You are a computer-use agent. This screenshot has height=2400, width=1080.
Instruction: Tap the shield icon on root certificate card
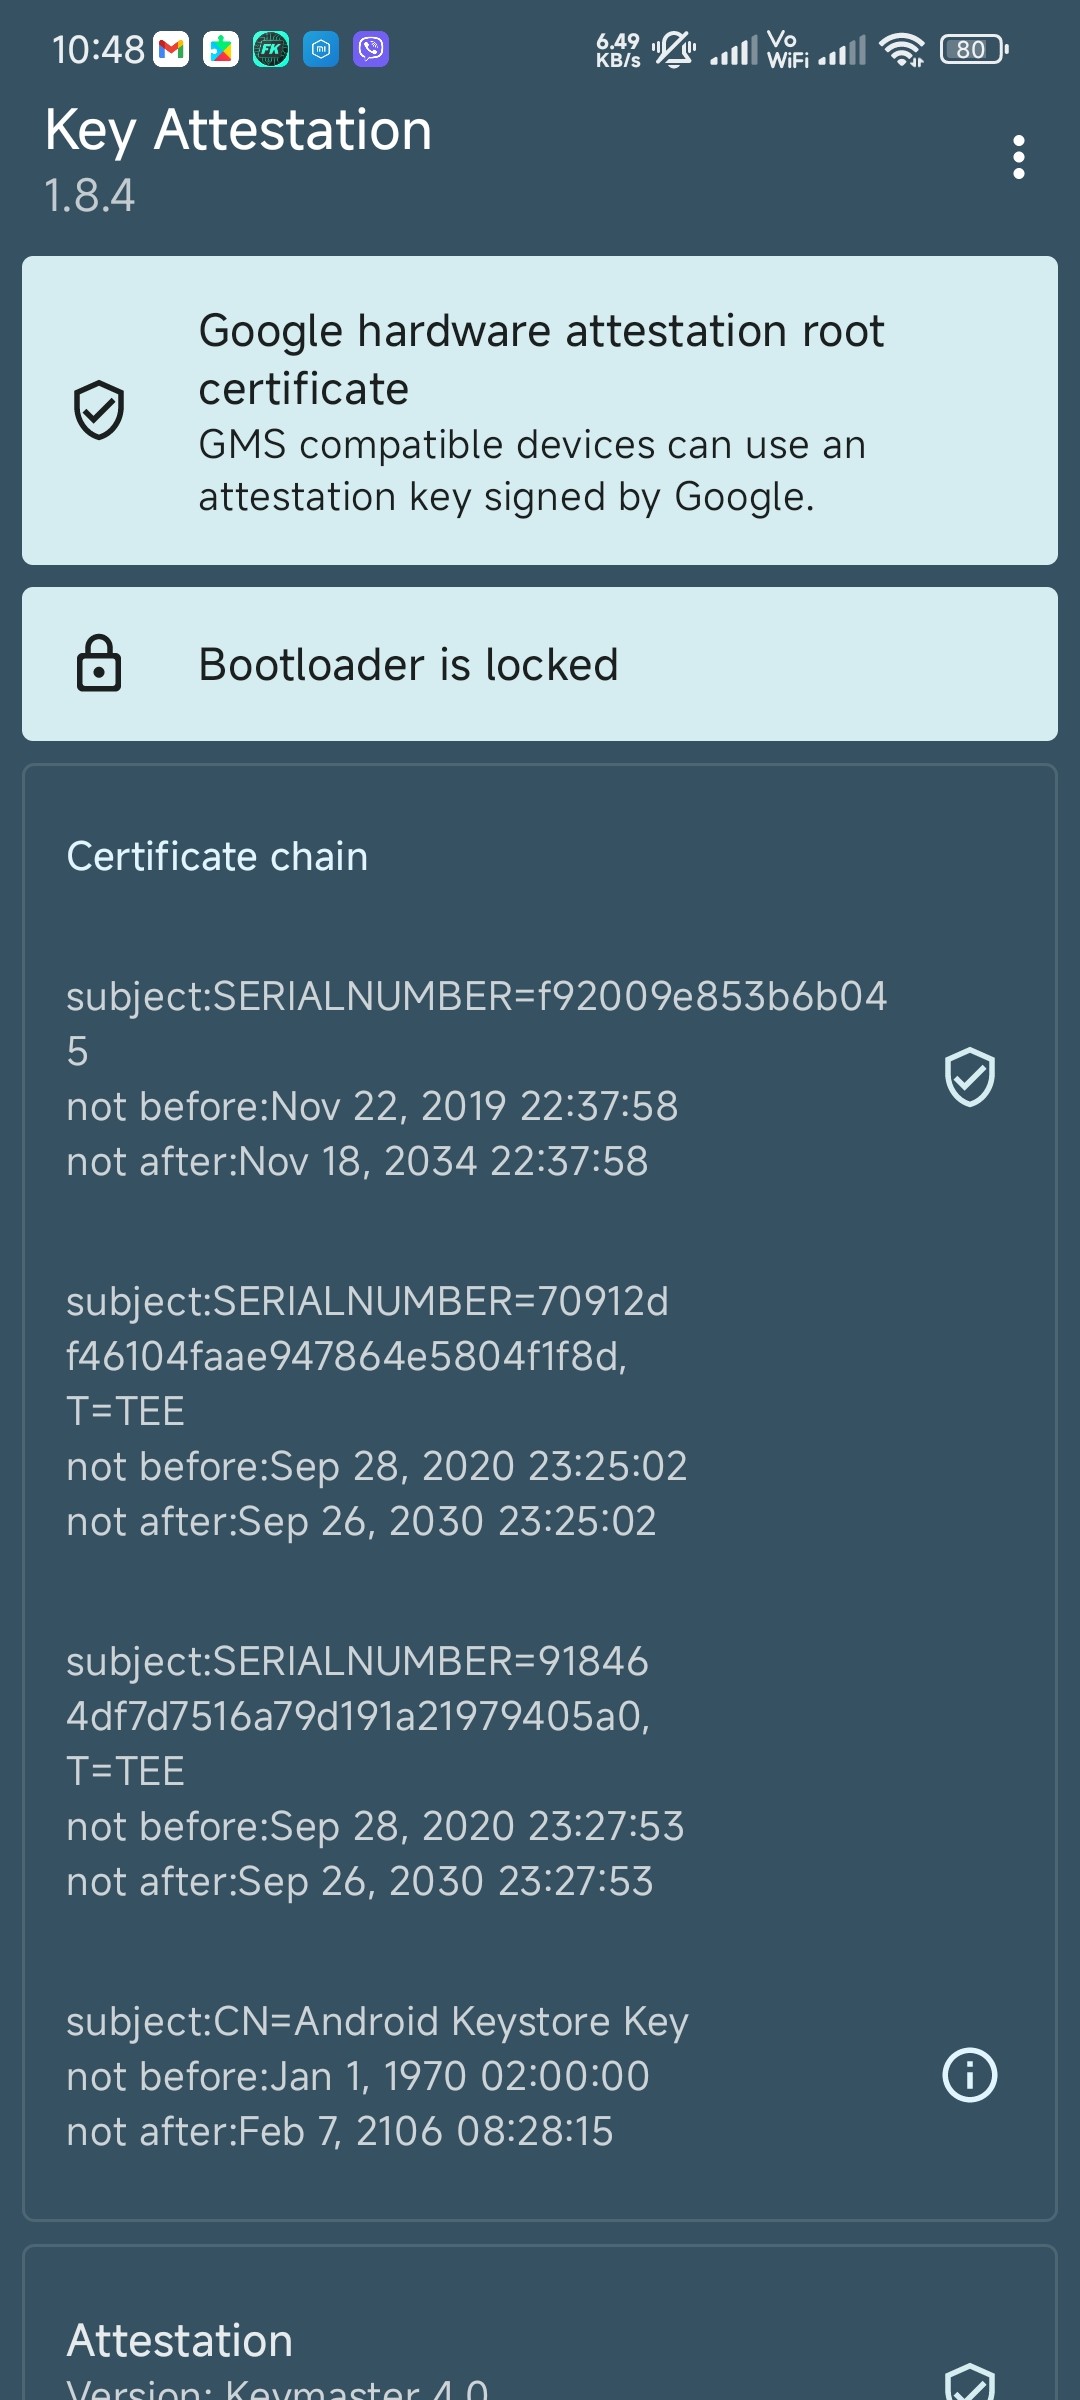point(99,410)
